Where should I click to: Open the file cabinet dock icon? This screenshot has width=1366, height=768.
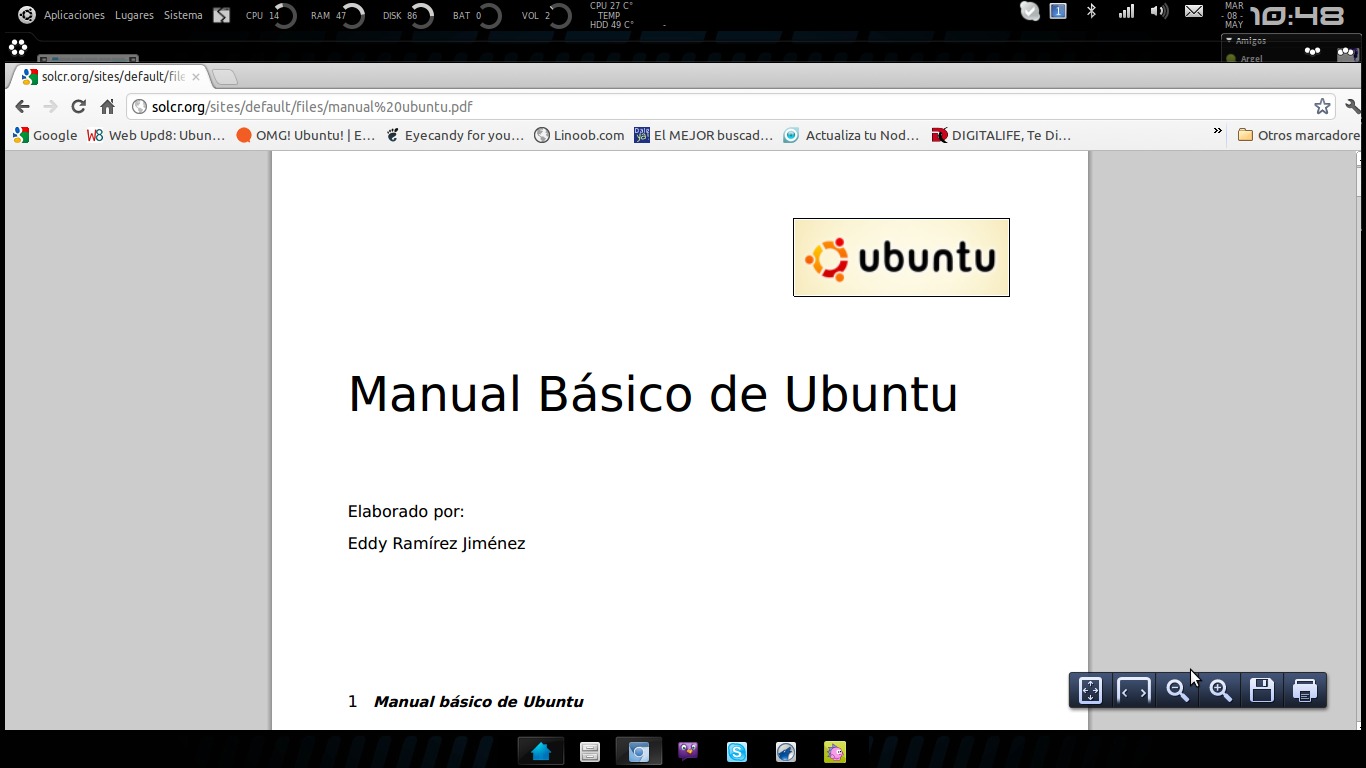click(x=590, y=752)
